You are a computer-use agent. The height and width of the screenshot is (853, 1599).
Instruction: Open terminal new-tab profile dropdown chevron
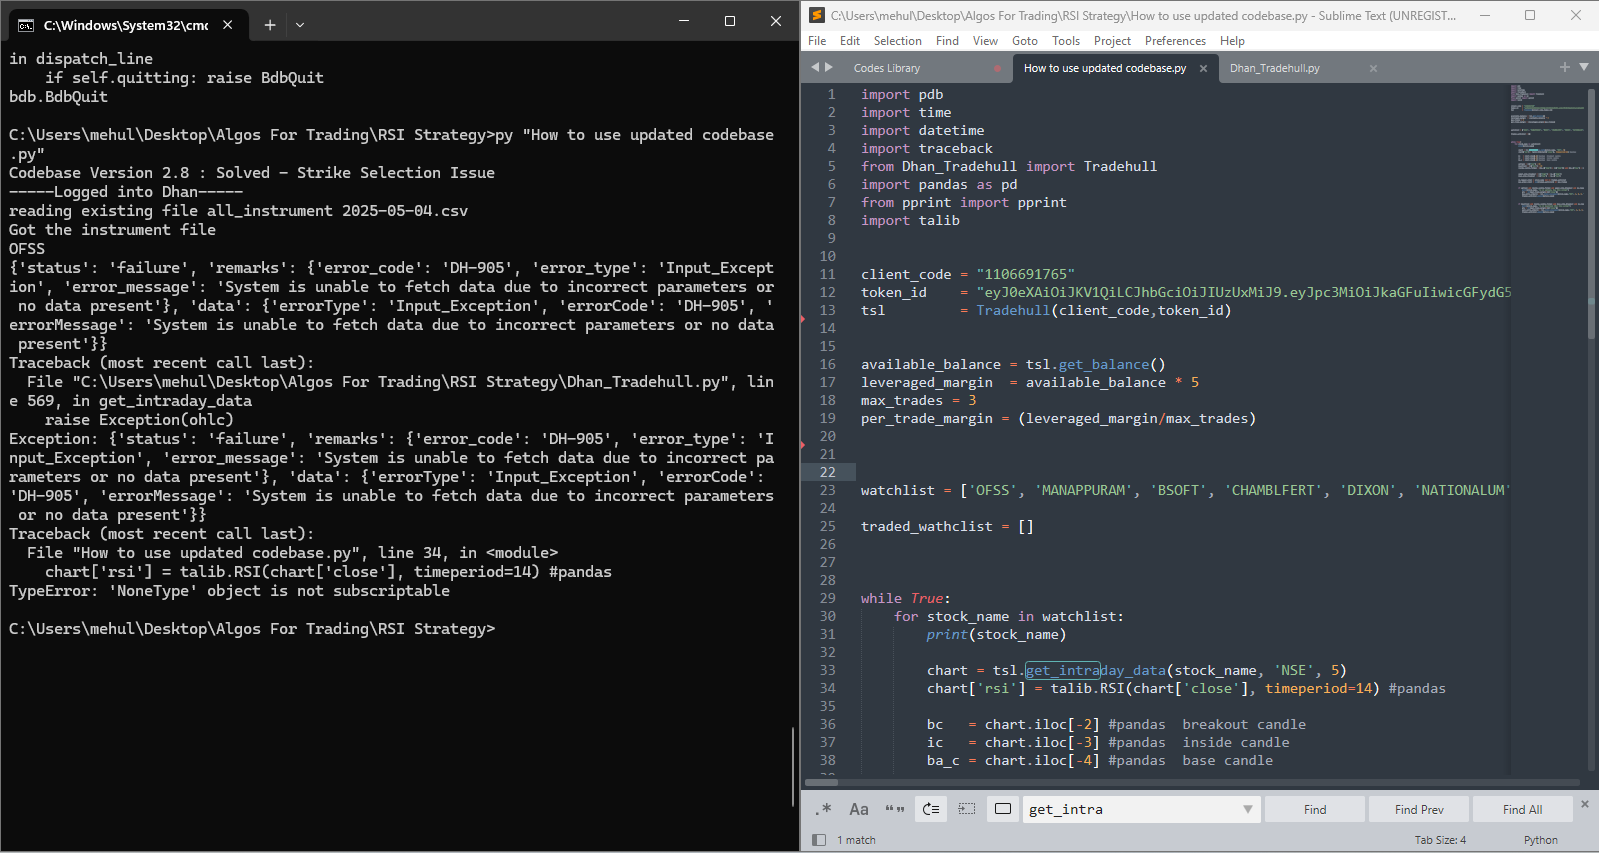click(x=300, y=24)
